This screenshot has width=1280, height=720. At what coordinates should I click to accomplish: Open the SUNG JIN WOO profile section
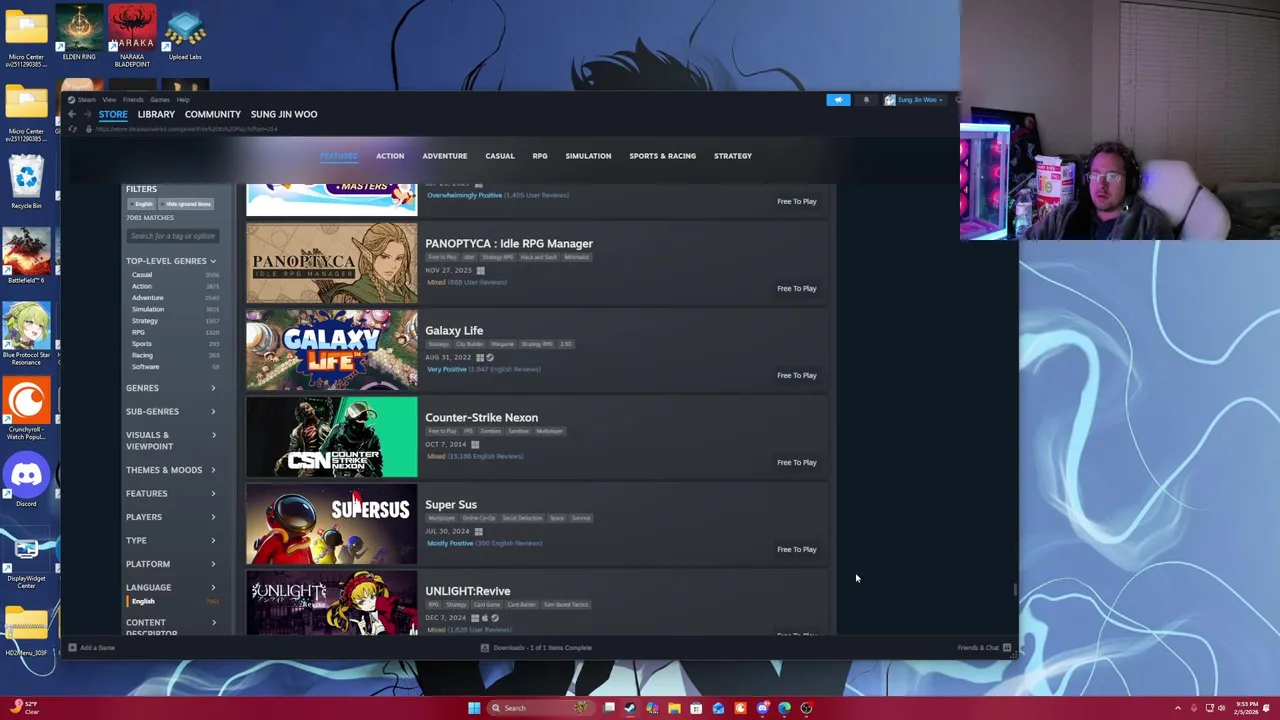(284, 114)
